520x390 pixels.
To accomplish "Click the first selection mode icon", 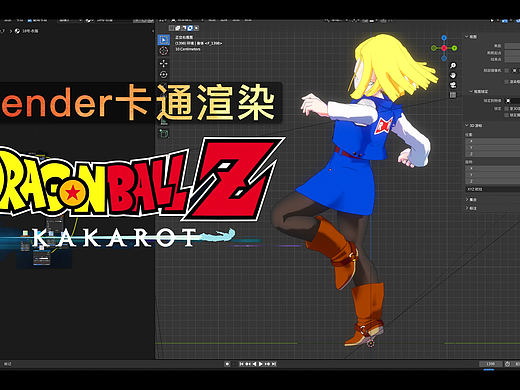I will (x=172, y=28).
